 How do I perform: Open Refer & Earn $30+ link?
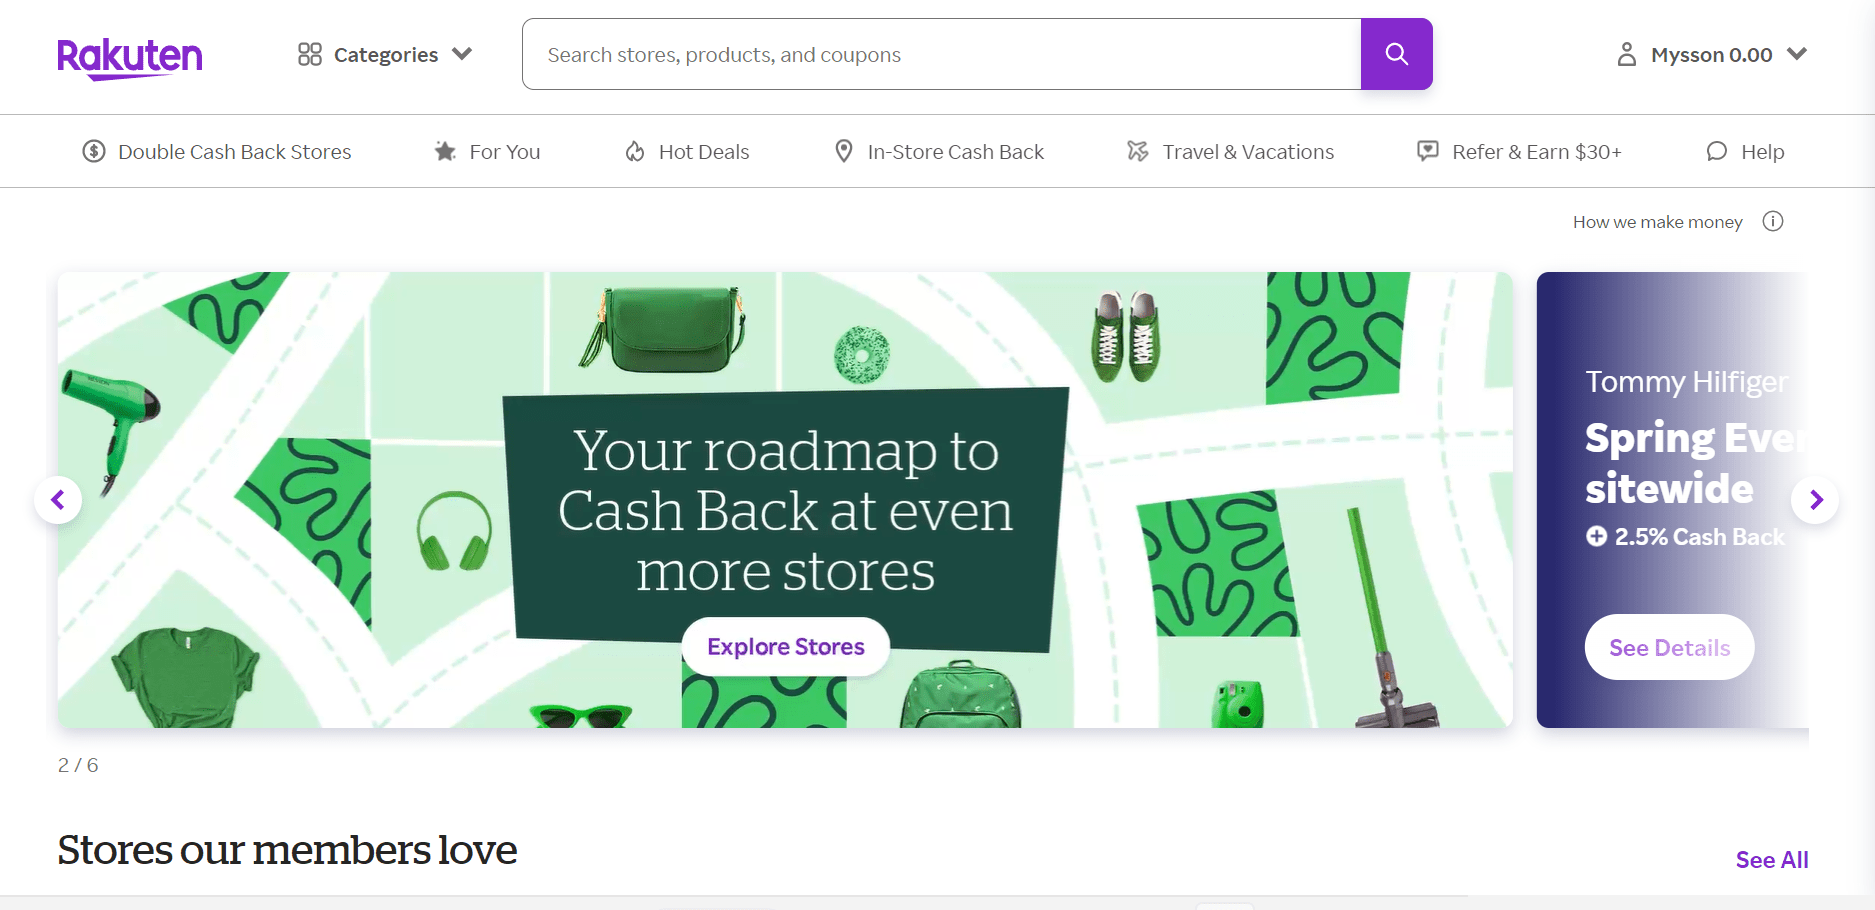coord(1519,151)
